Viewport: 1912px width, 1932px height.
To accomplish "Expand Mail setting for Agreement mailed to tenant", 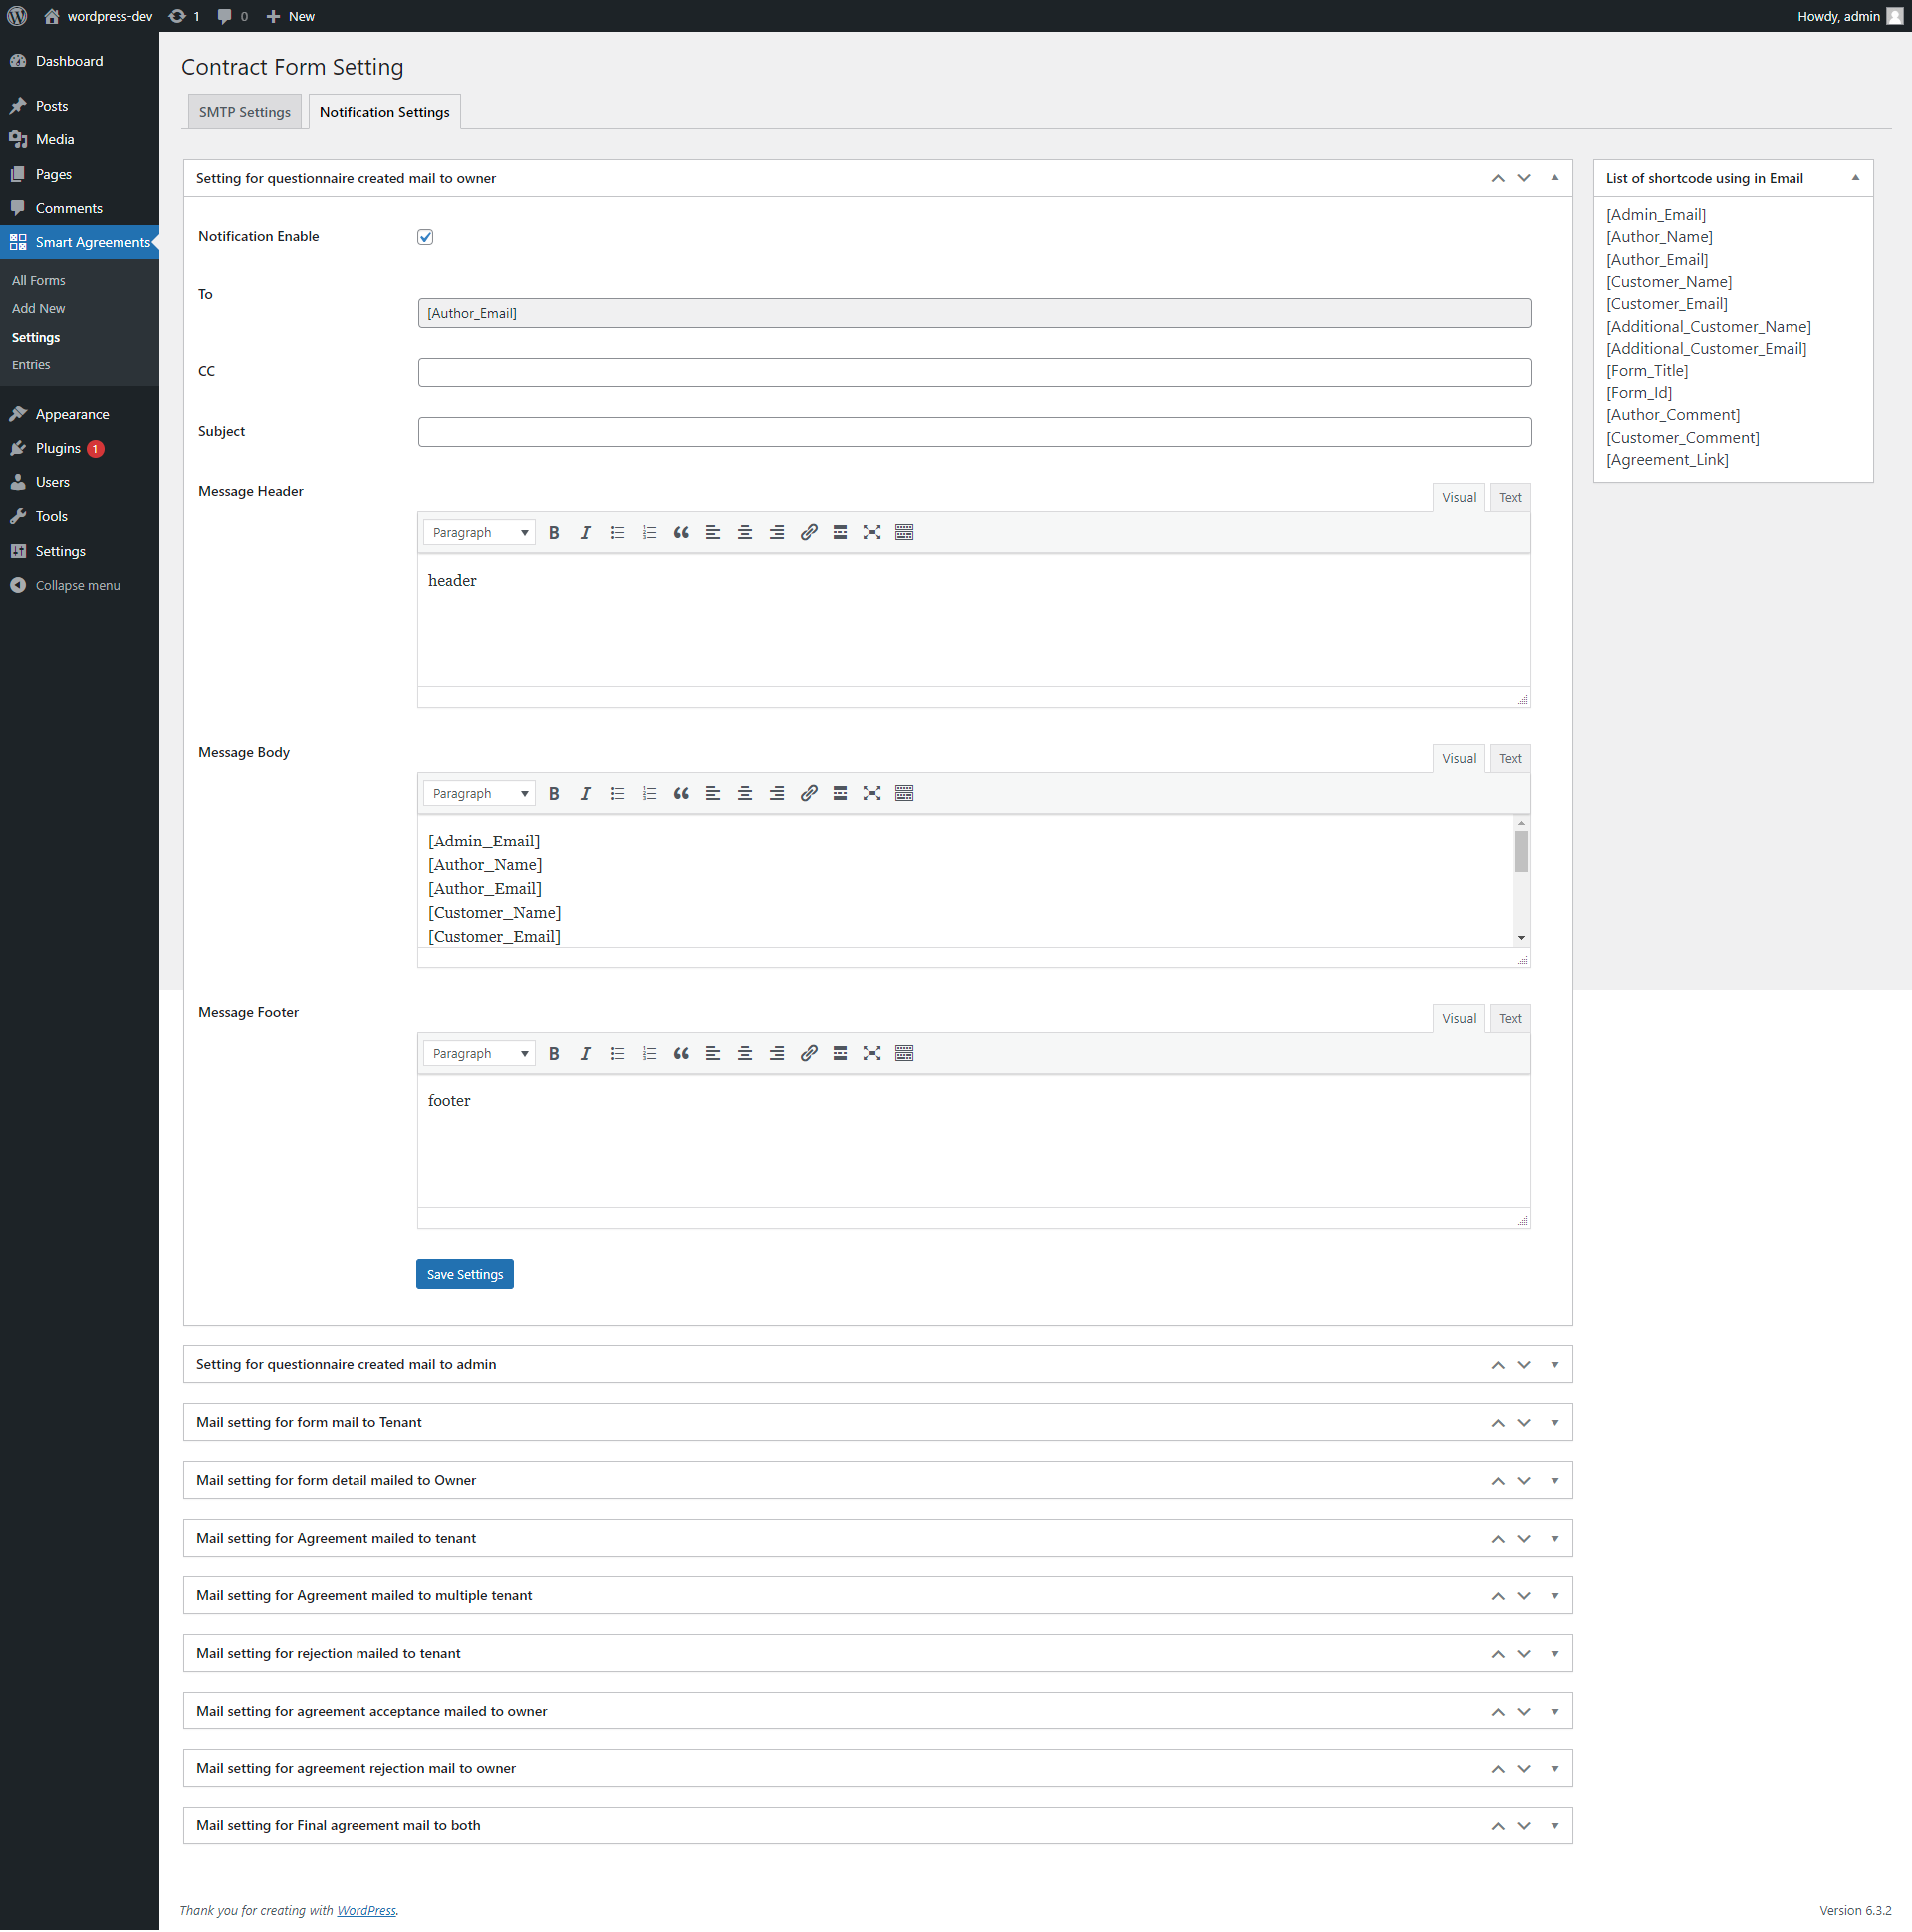I will pos(1554,1538).
